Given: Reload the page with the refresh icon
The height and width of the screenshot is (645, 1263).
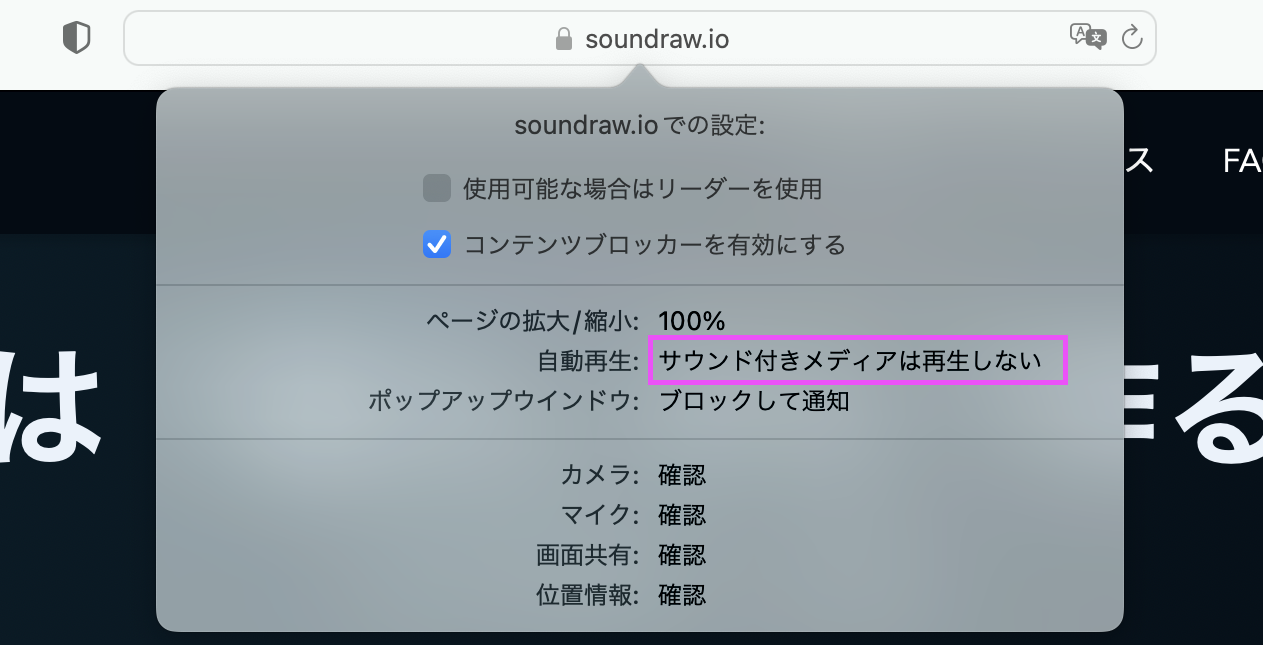Looking at the screenshot, I should pos(1132,38).
